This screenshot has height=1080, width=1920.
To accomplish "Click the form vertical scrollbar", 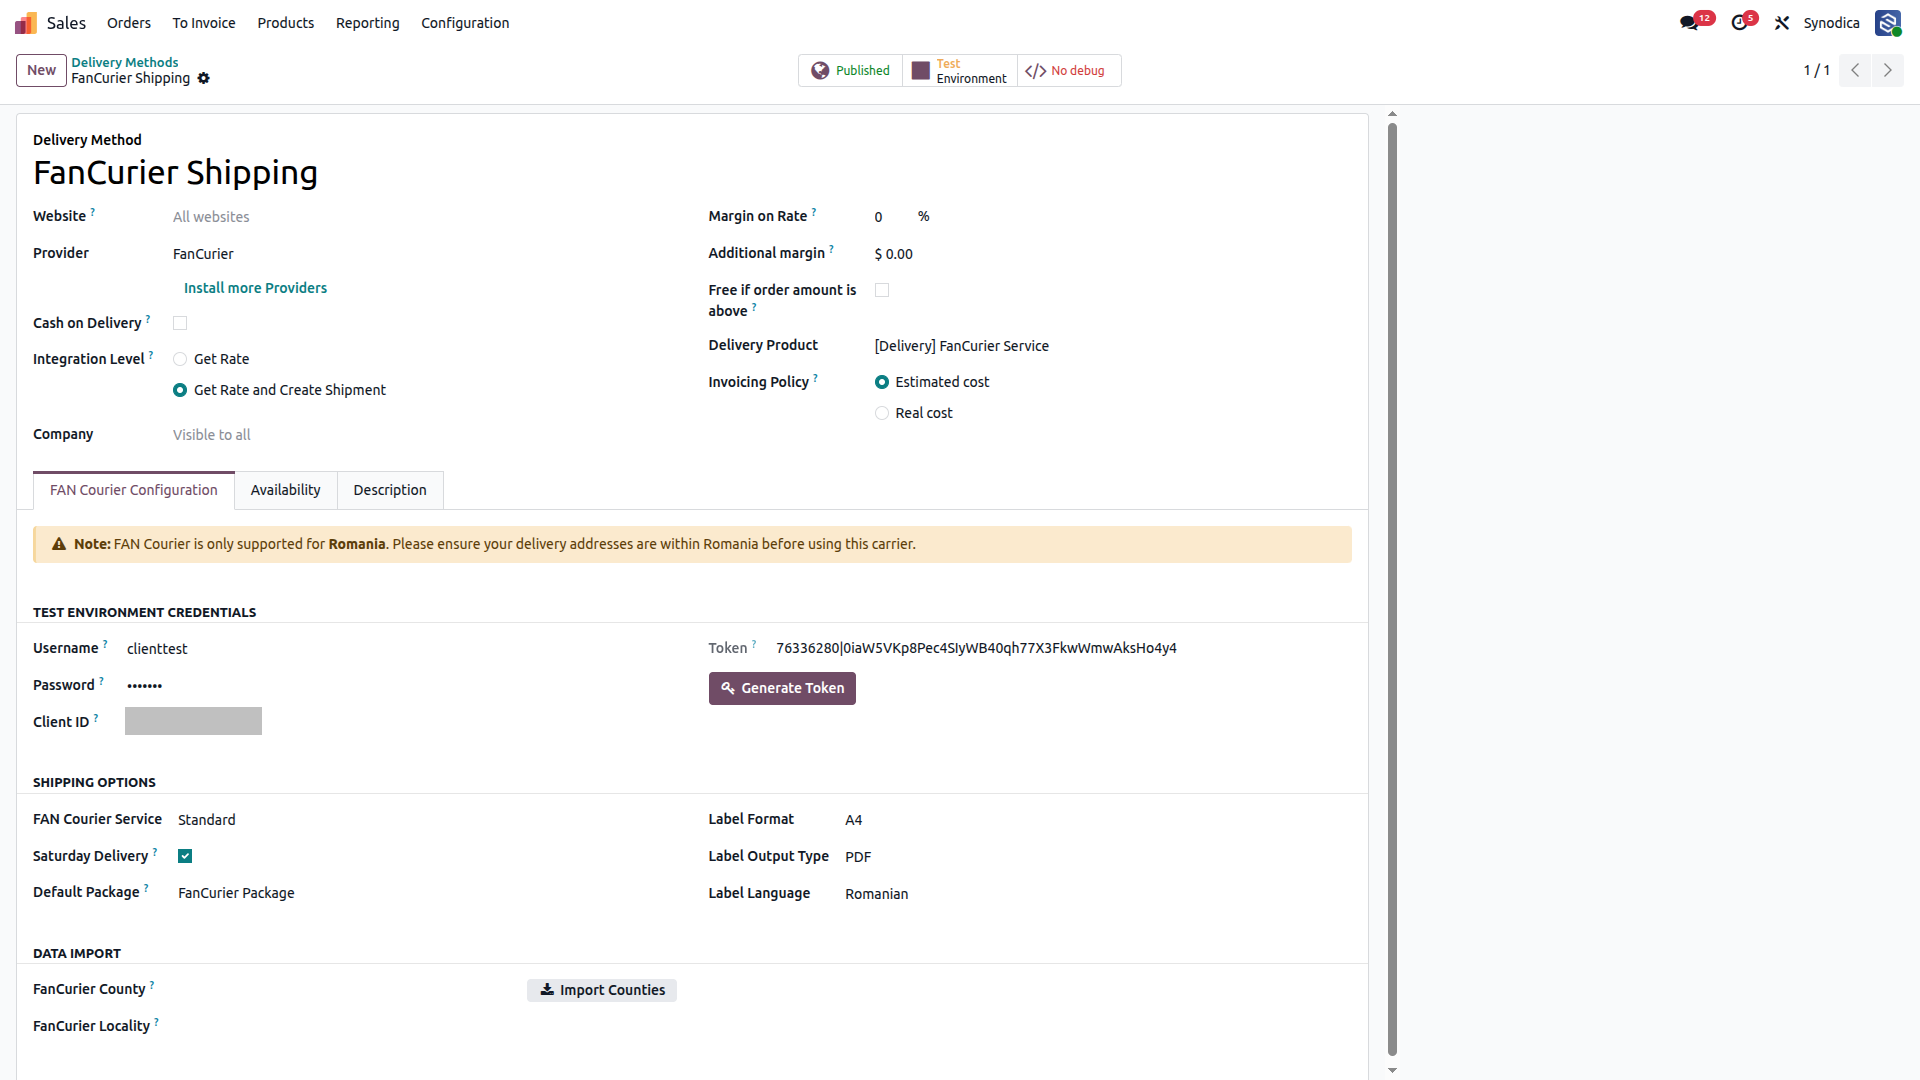I will pos(1392,589).
